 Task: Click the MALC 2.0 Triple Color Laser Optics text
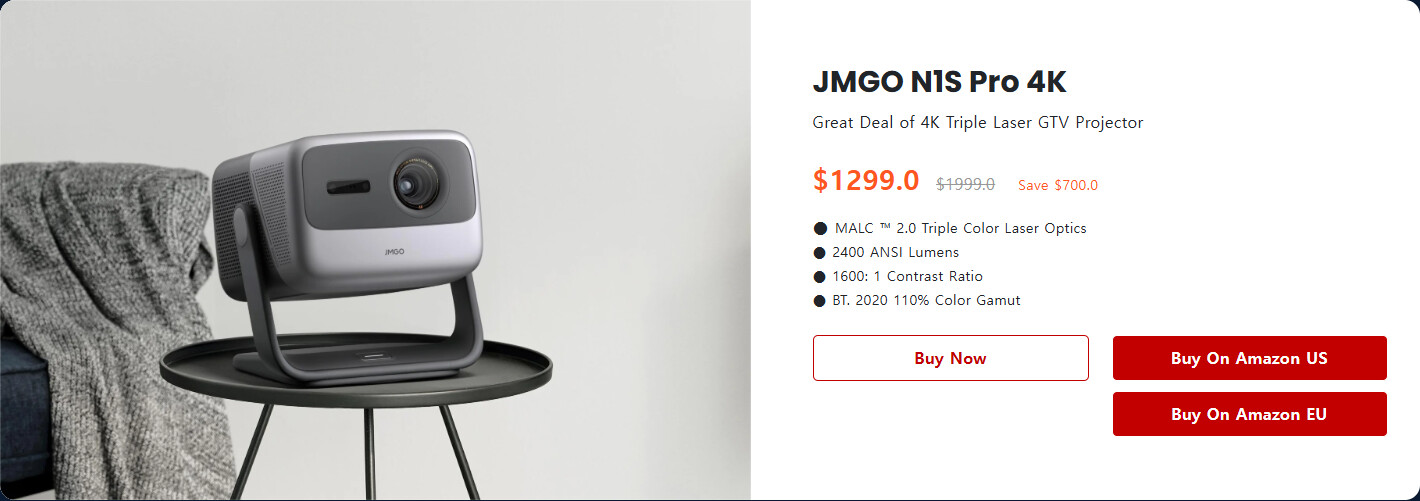pos(960,228)
